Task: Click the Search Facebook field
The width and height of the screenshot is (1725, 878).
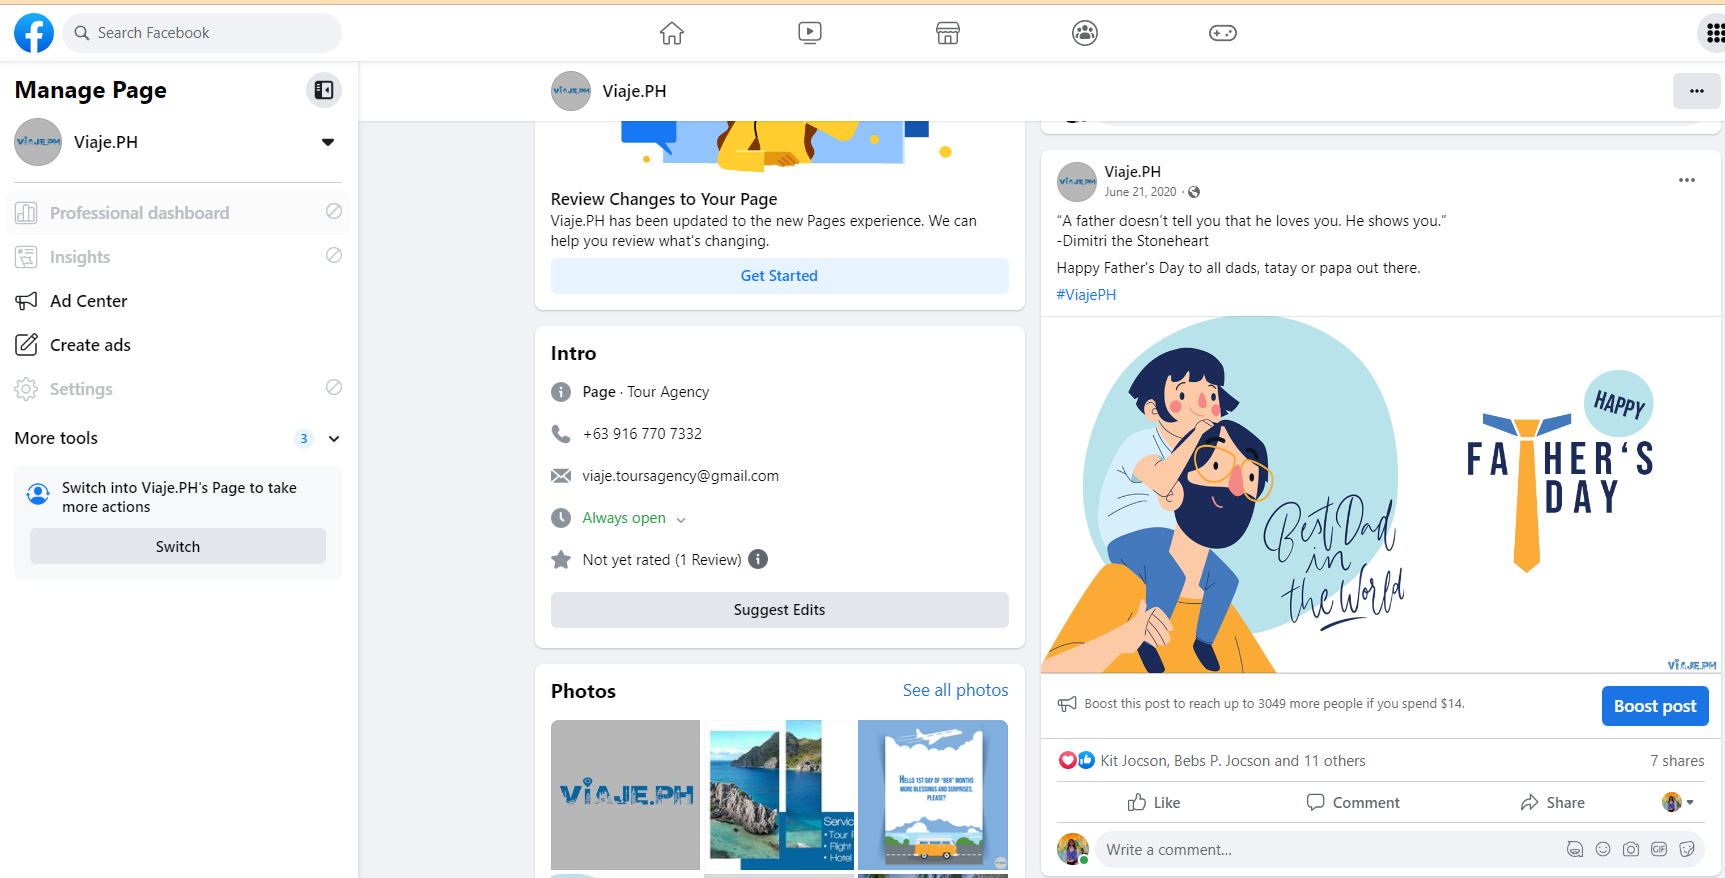Action: click(x=202, y=33)
